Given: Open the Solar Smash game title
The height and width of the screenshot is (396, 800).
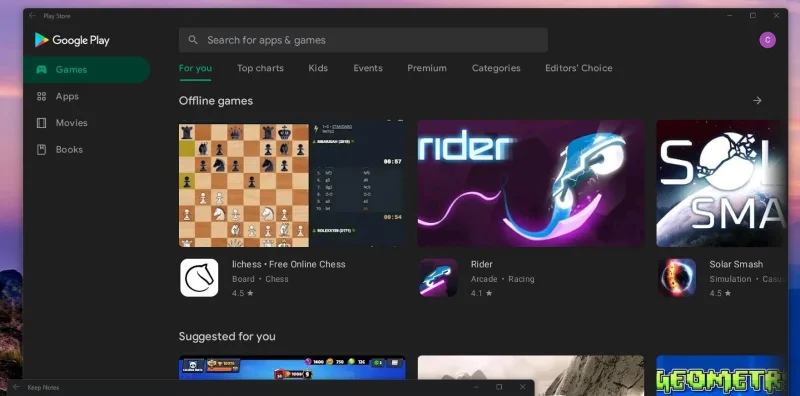Looking at the screenshot, I should tap(736, 264).
